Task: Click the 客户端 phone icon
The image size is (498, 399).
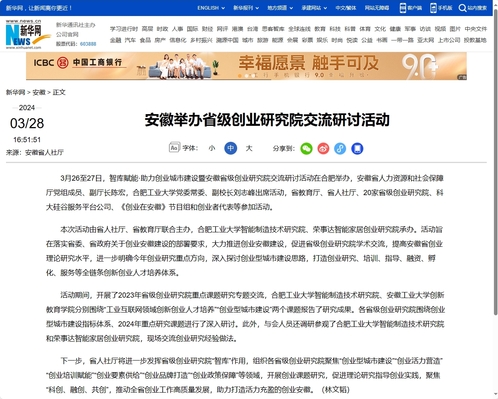Action: (x=403, y=8)
